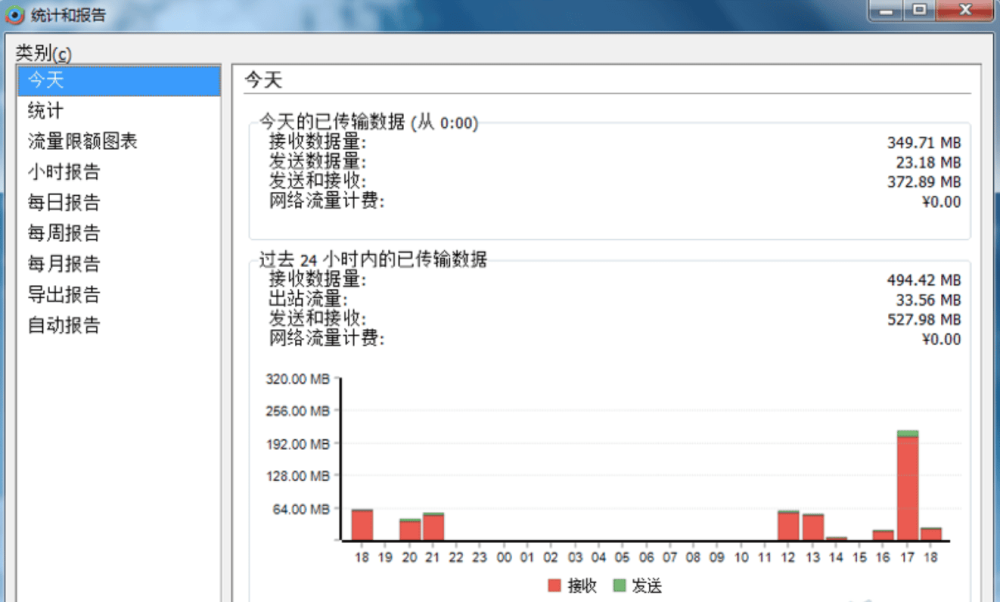The image size is (1000, 602).
Task: Select 每月报告 from the list
Action: coord(119,264)
